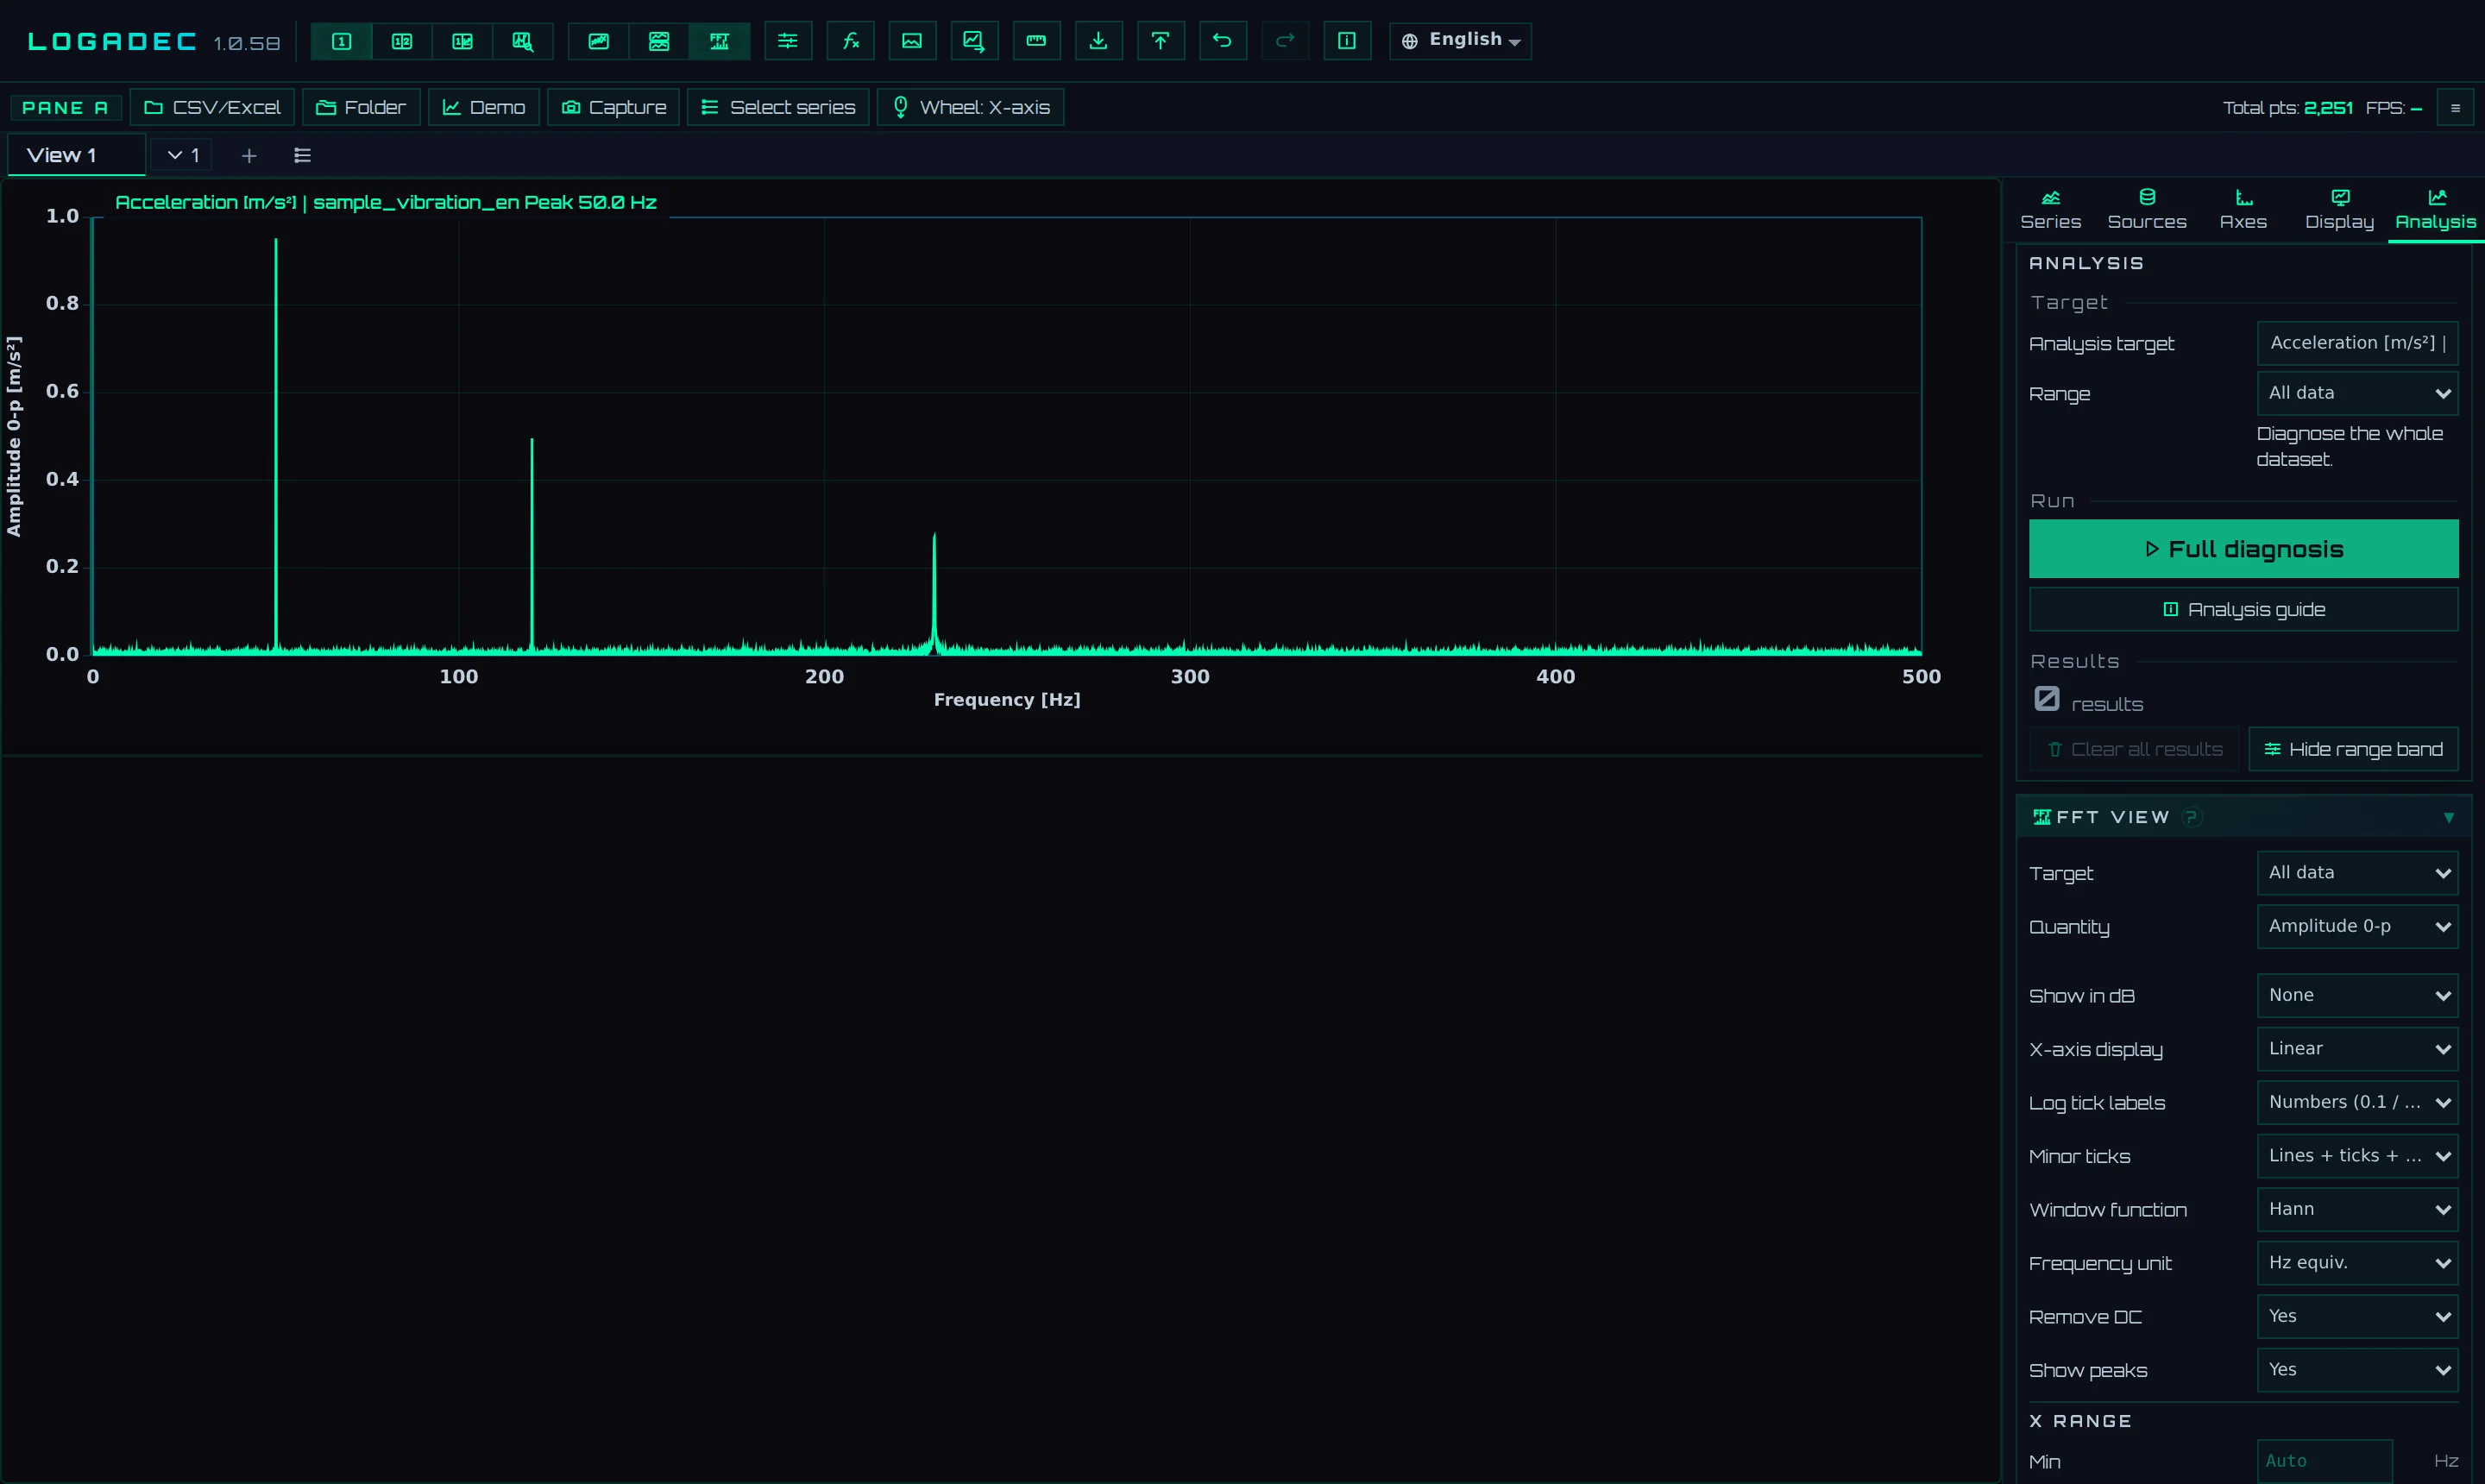Click the download arrow icon

[1098, 41]
